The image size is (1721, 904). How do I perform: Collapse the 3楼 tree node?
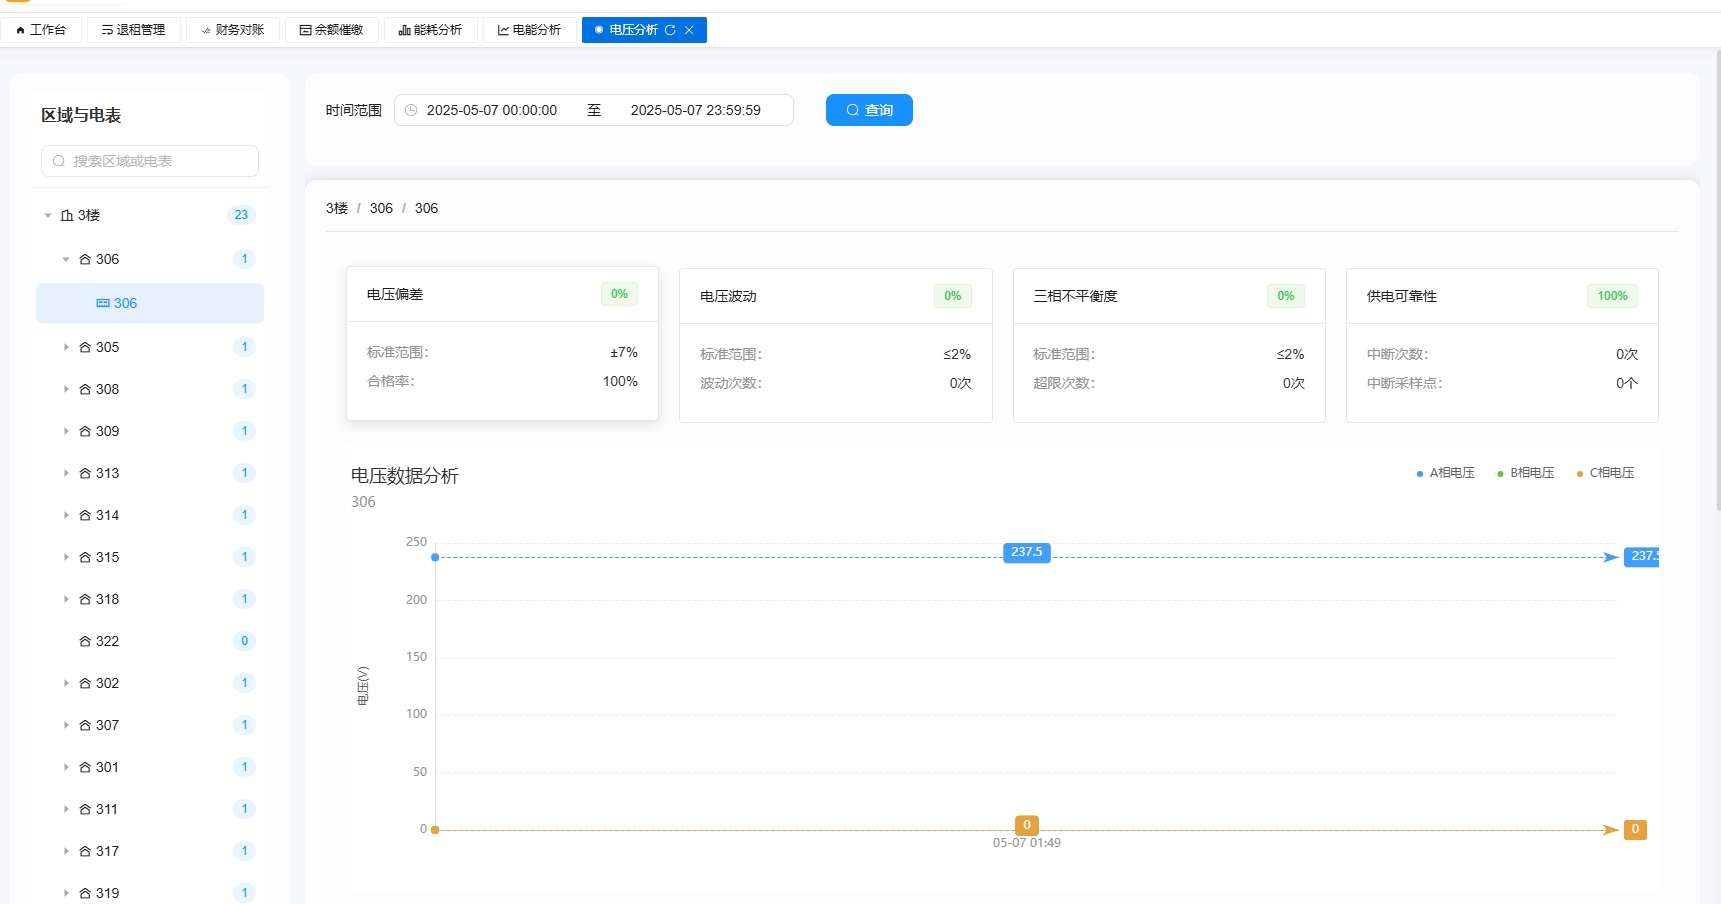coord(48,215)
